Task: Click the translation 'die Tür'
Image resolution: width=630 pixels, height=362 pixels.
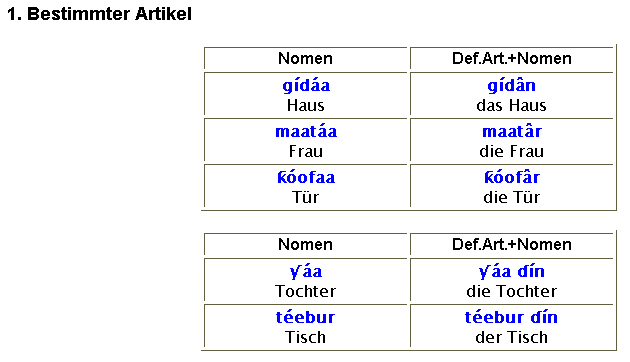Action: [x=511, y=197]
